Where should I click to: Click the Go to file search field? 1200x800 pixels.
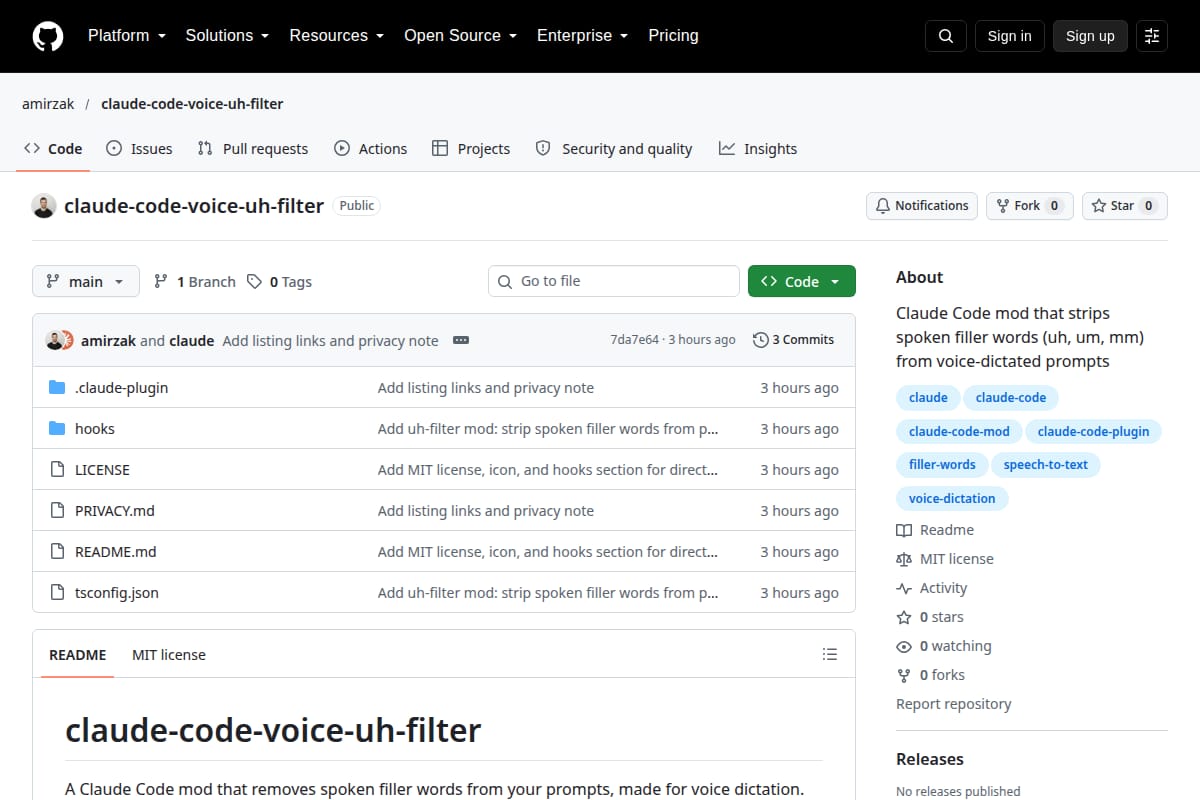pos(614,282)
